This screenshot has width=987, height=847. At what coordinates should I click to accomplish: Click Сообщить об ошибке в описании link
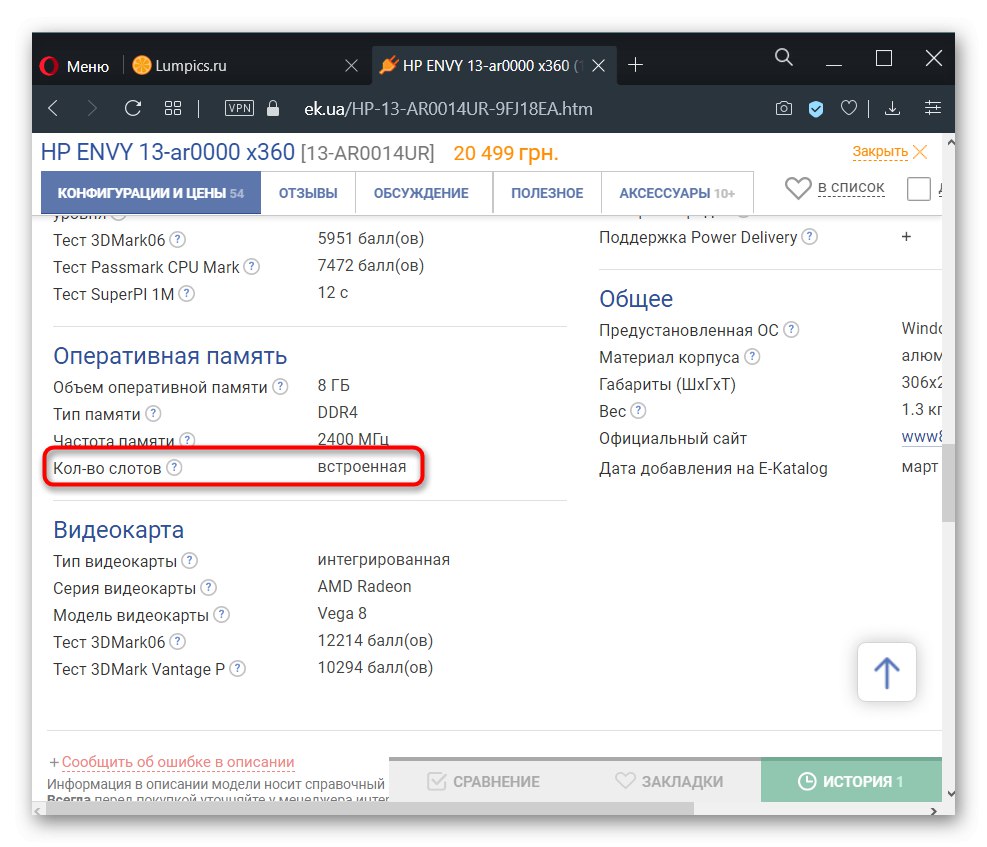coord(178,762)
